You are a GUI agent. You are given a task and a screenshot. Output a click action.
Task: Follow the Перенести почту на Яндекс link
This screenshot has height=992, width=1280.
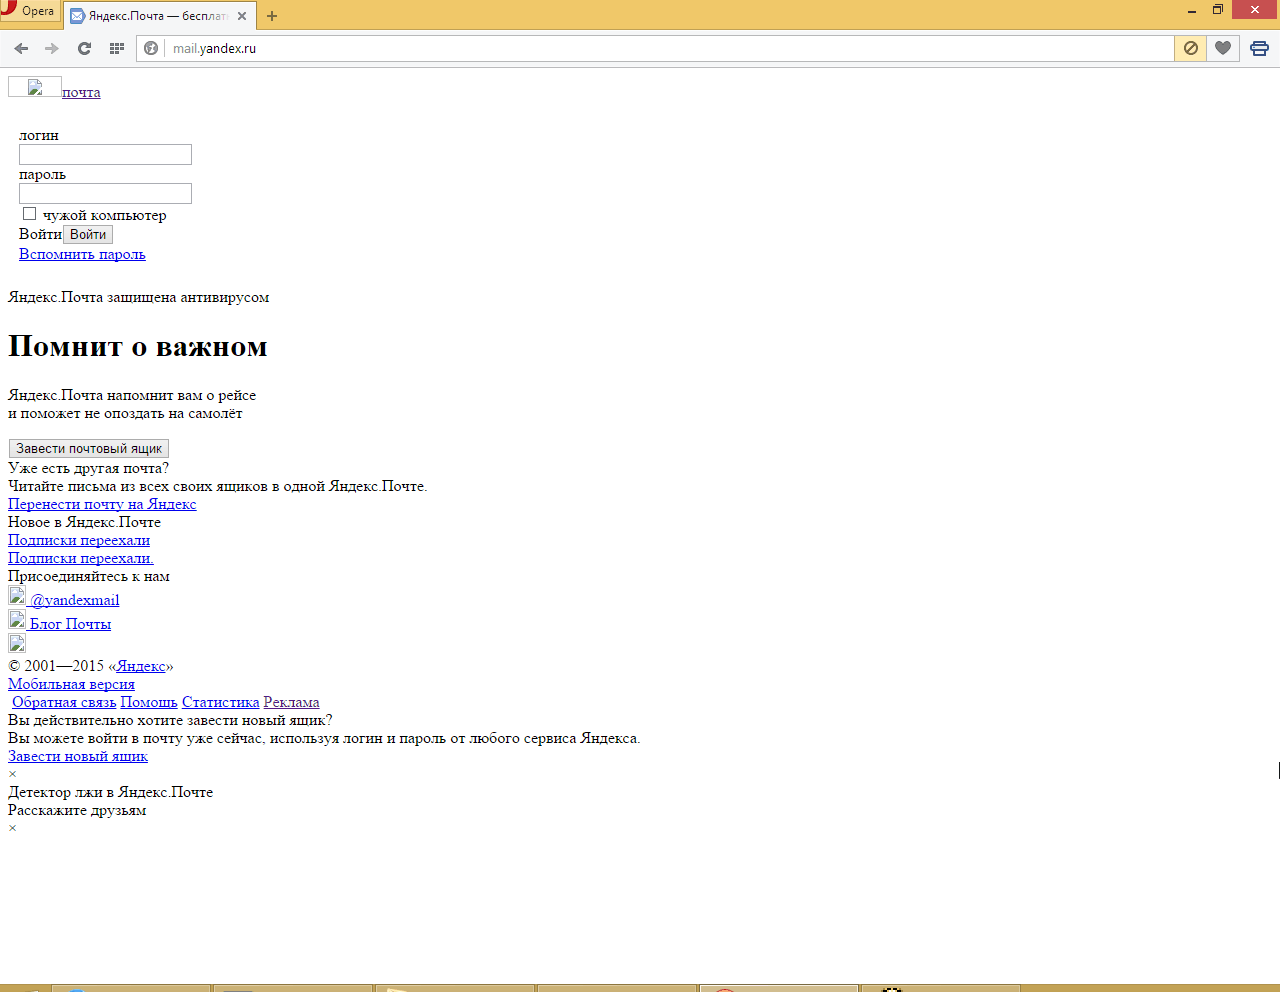(102, 504)
